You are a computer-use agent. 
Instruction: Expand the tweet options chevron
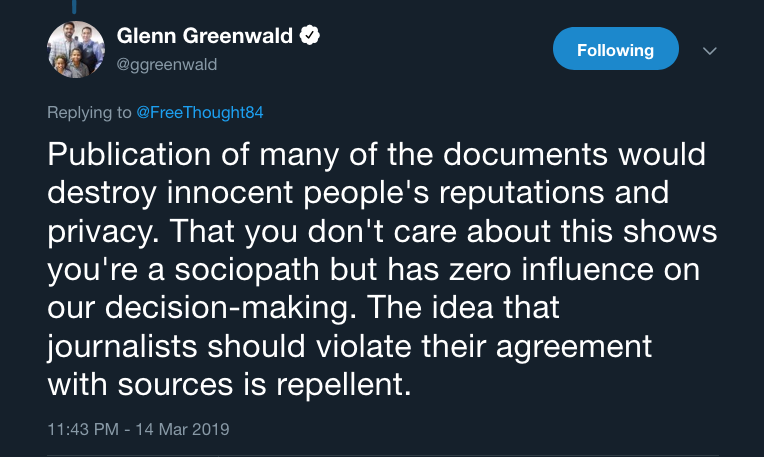point(710,50)
